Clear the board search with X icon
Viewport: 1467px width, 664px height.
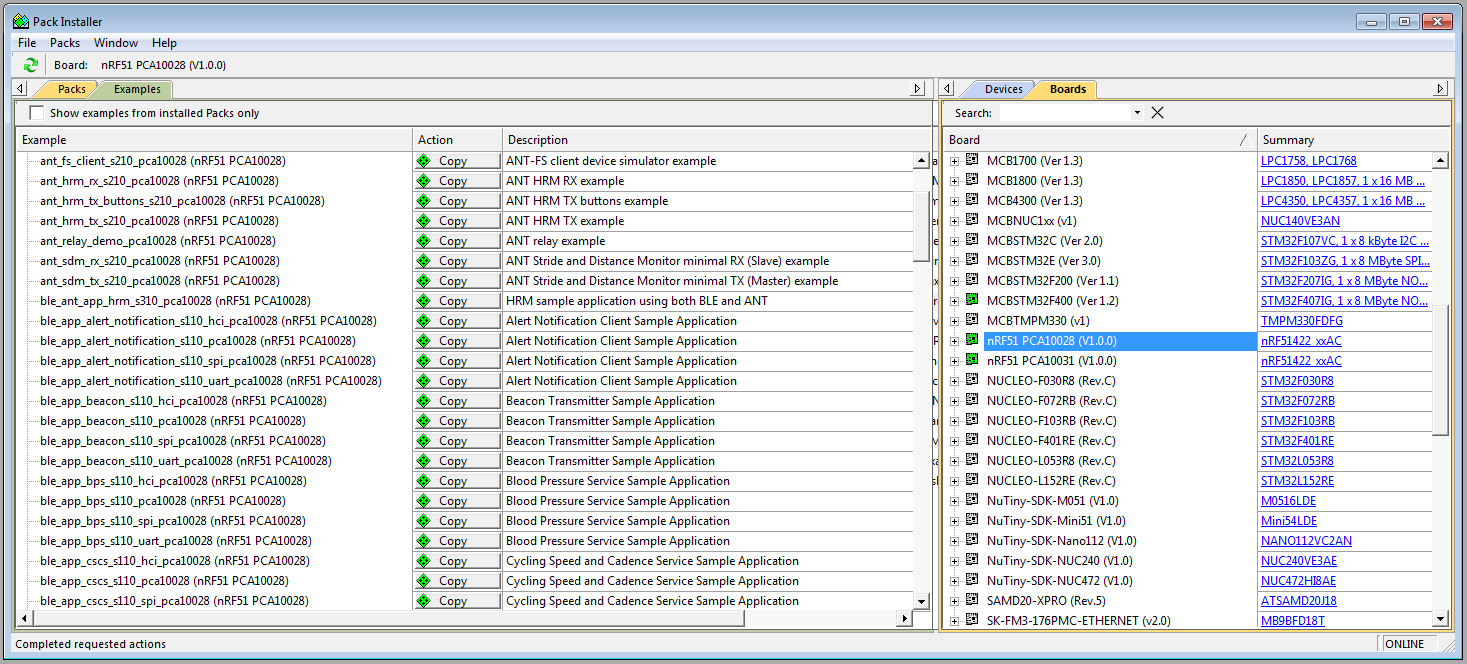[x=1157, y=113]
